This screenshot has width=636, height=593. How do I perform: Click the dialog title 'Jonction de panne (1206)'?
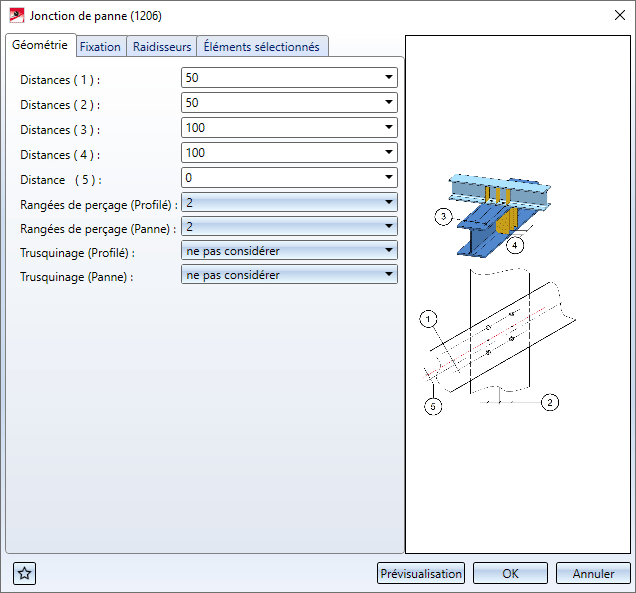pyautogui.click(x=96, y=16)
